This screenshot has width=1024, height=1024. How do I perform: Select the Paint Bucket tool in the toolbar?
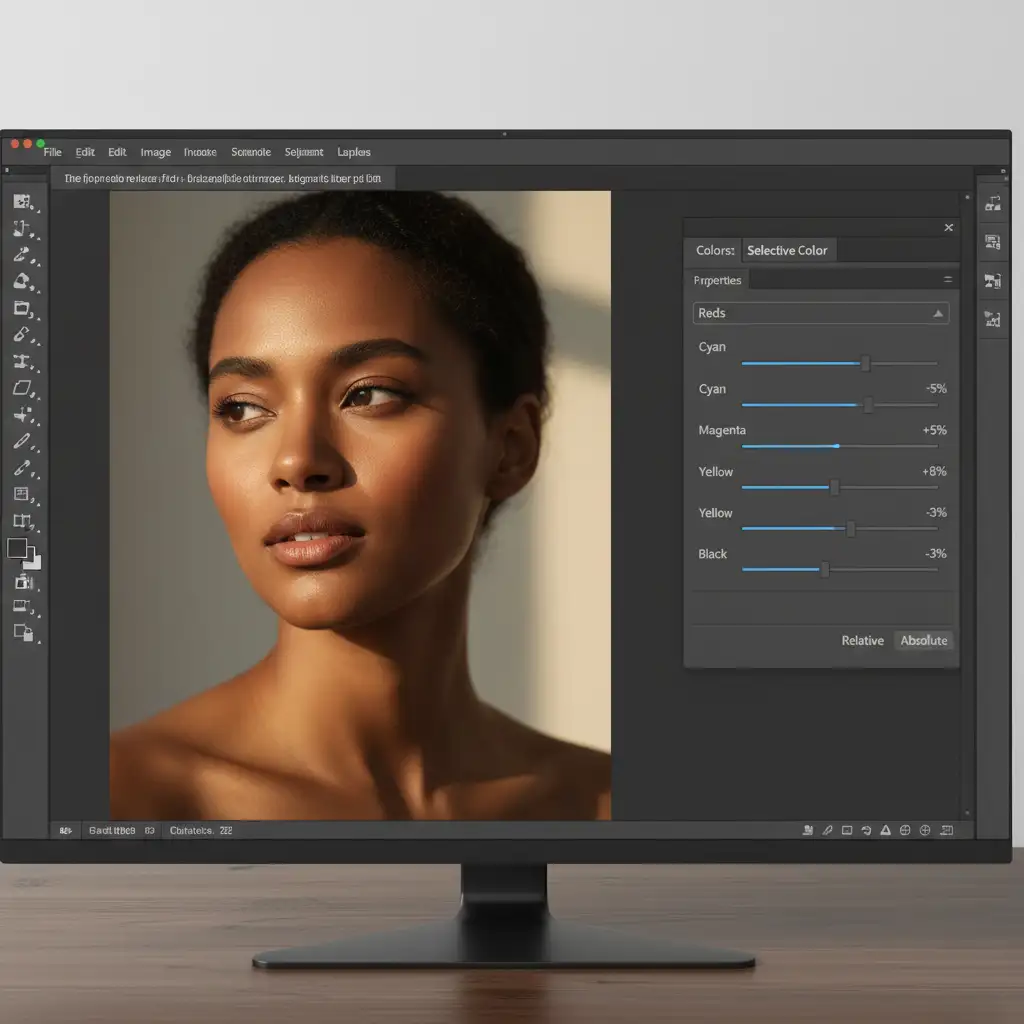pos(23,282)
